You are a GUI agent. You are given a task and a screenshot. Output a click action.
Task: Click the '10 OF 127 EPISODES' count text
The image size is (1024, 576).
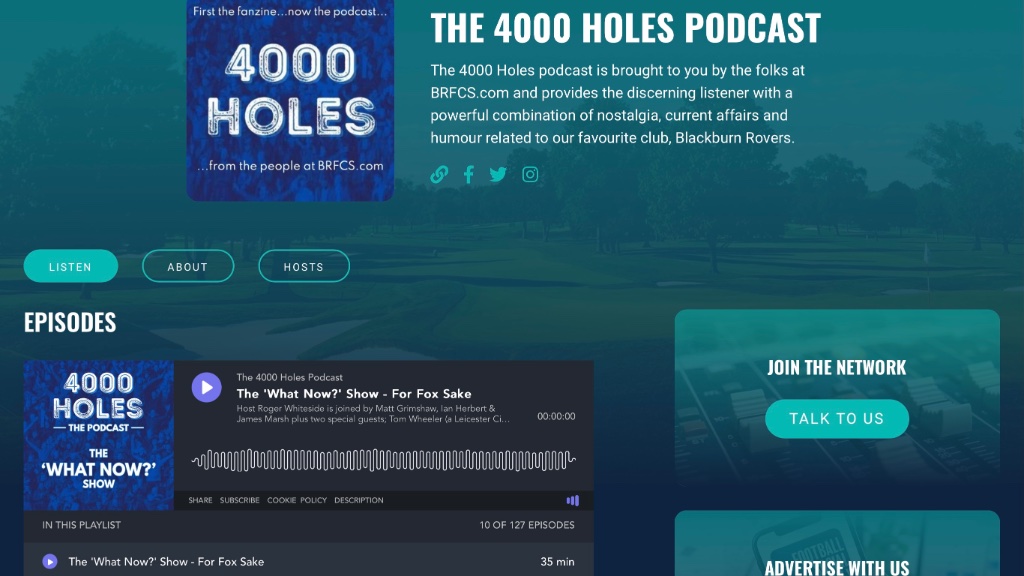(x=527, y=525)
